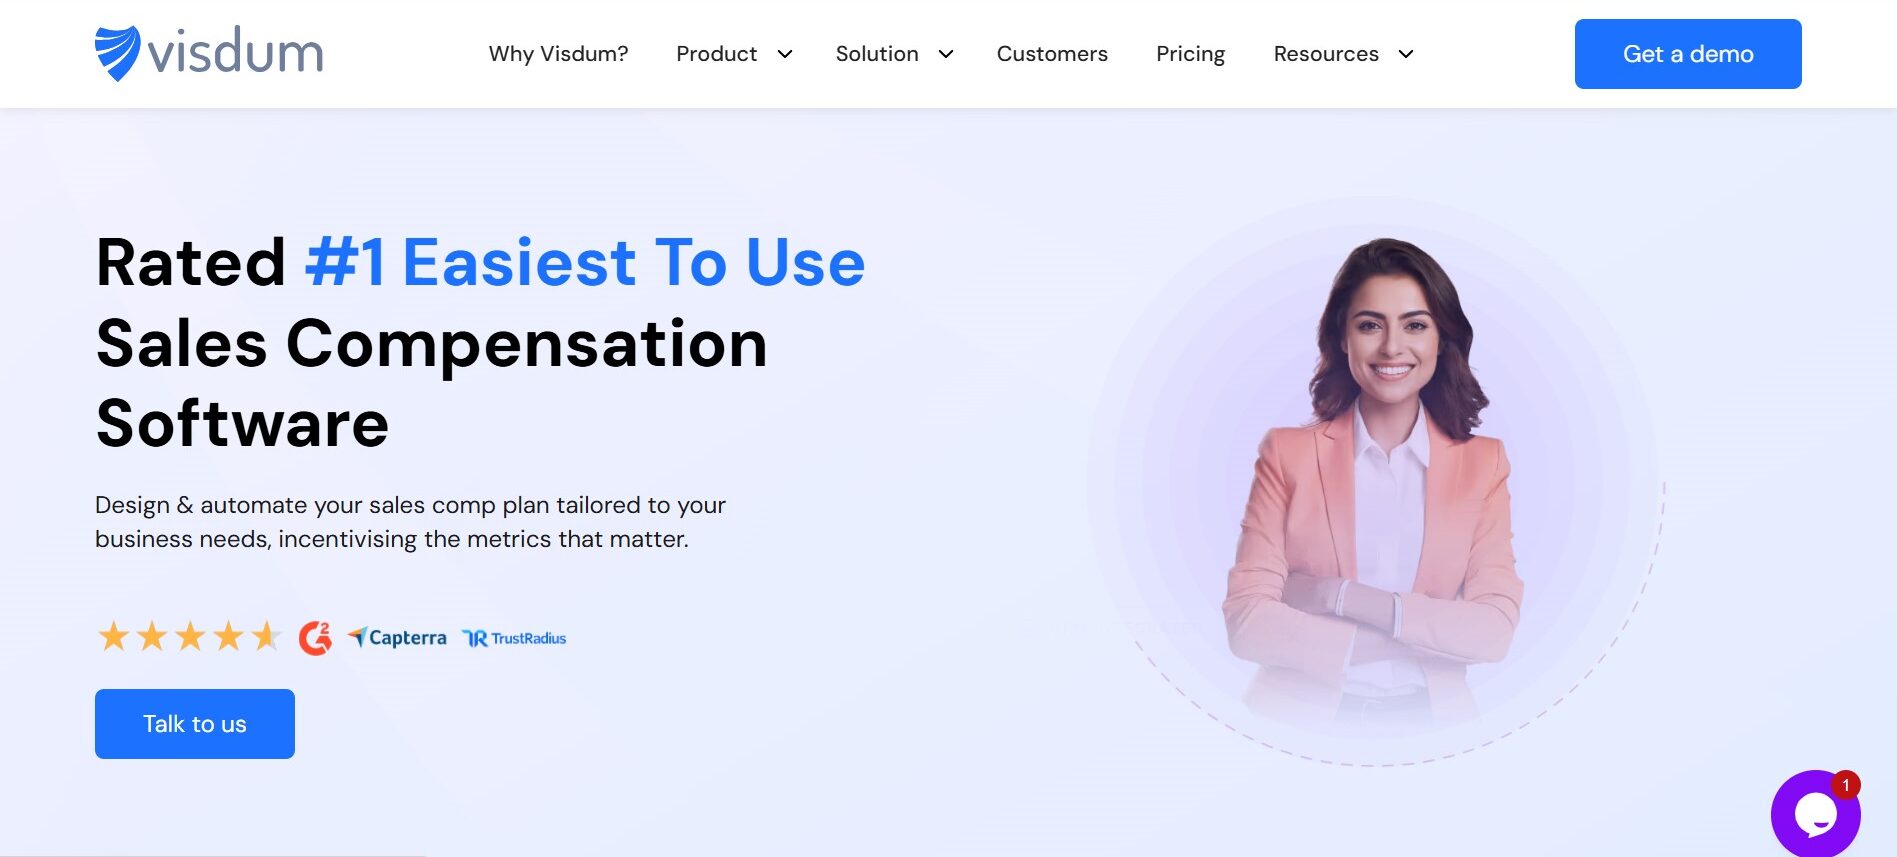Click the Talk to us button
1897x857 pixels.
click(x=195, y=724)
